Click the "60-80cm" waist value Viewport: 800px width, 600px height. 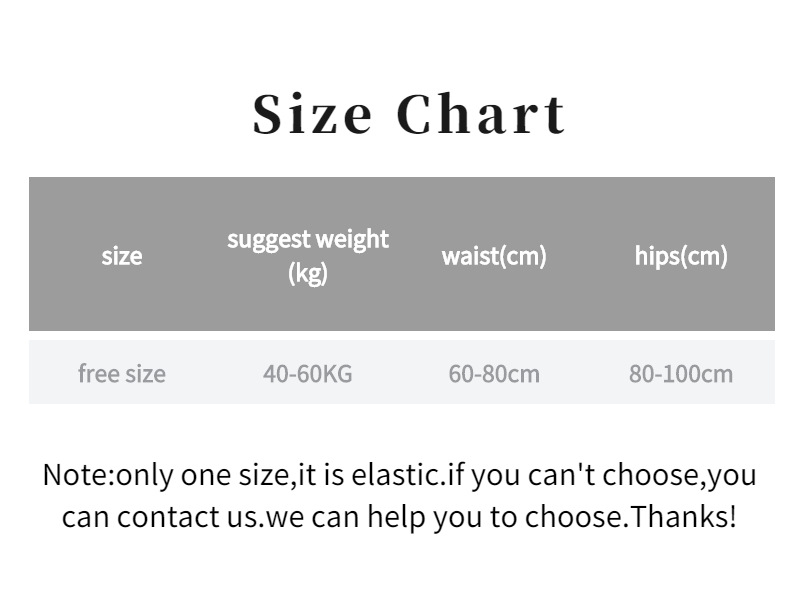point(494,374)
